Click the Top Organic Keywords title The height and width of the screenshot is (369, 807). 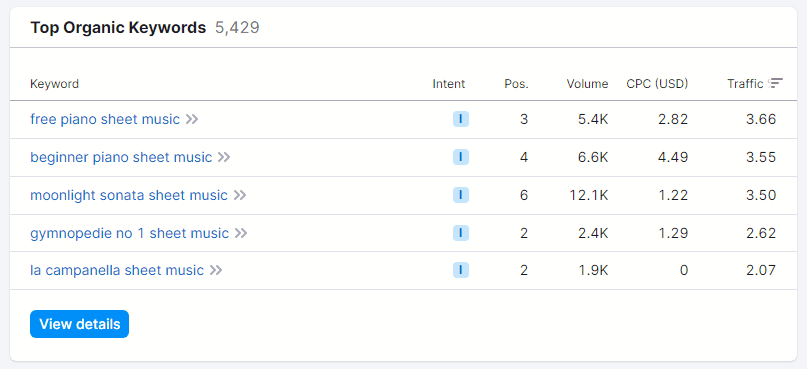pyautogui.click(x=118, y=28)
